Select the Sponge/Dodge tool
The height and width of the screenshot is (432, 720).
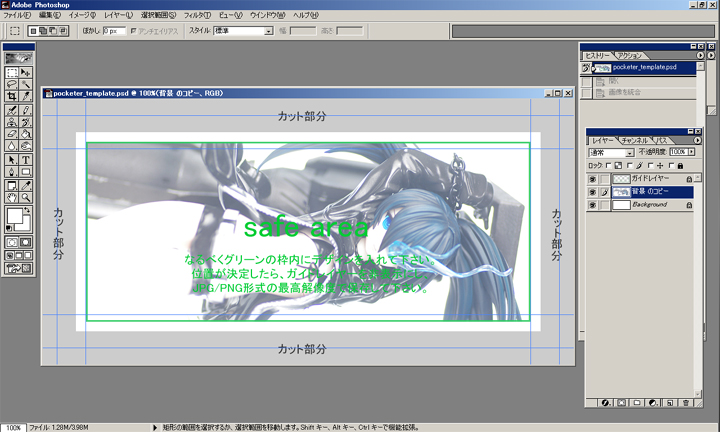coord(26,146)
